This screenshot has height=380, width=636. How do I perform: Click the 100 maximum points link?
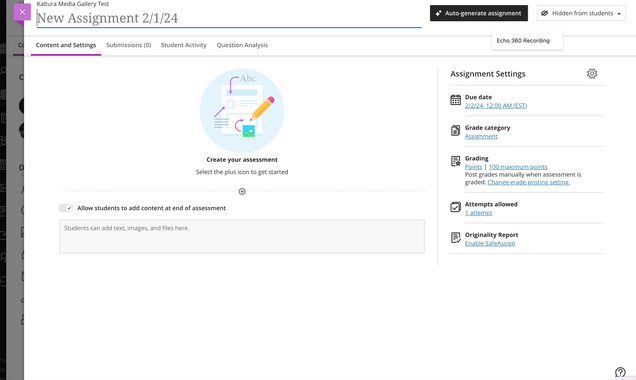pos(518,167)
